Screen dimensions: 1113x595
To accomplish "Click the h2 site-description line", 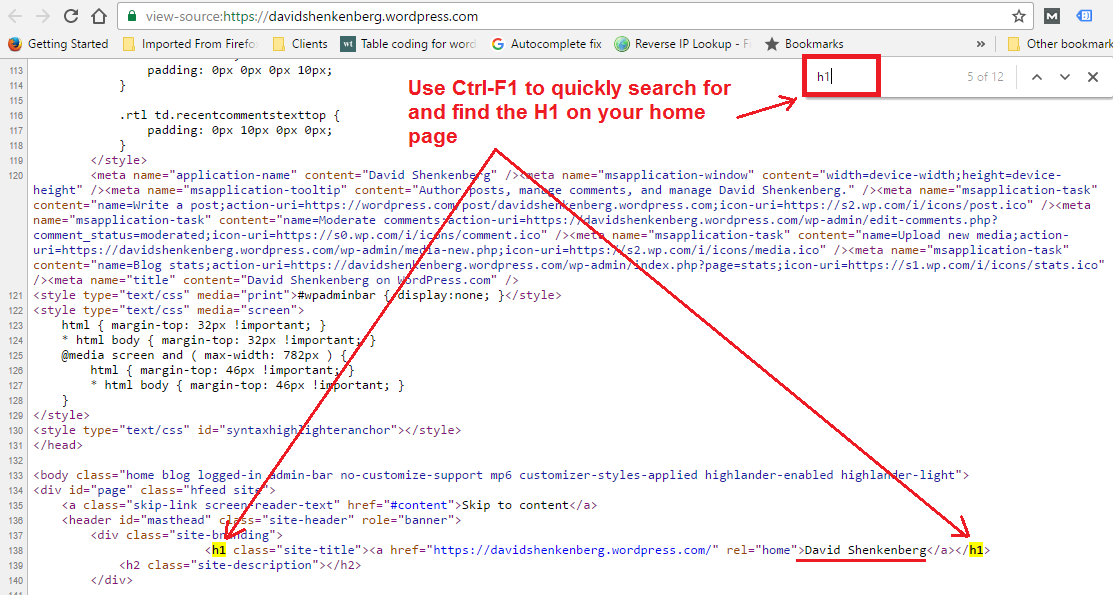I will coord(240,564).
